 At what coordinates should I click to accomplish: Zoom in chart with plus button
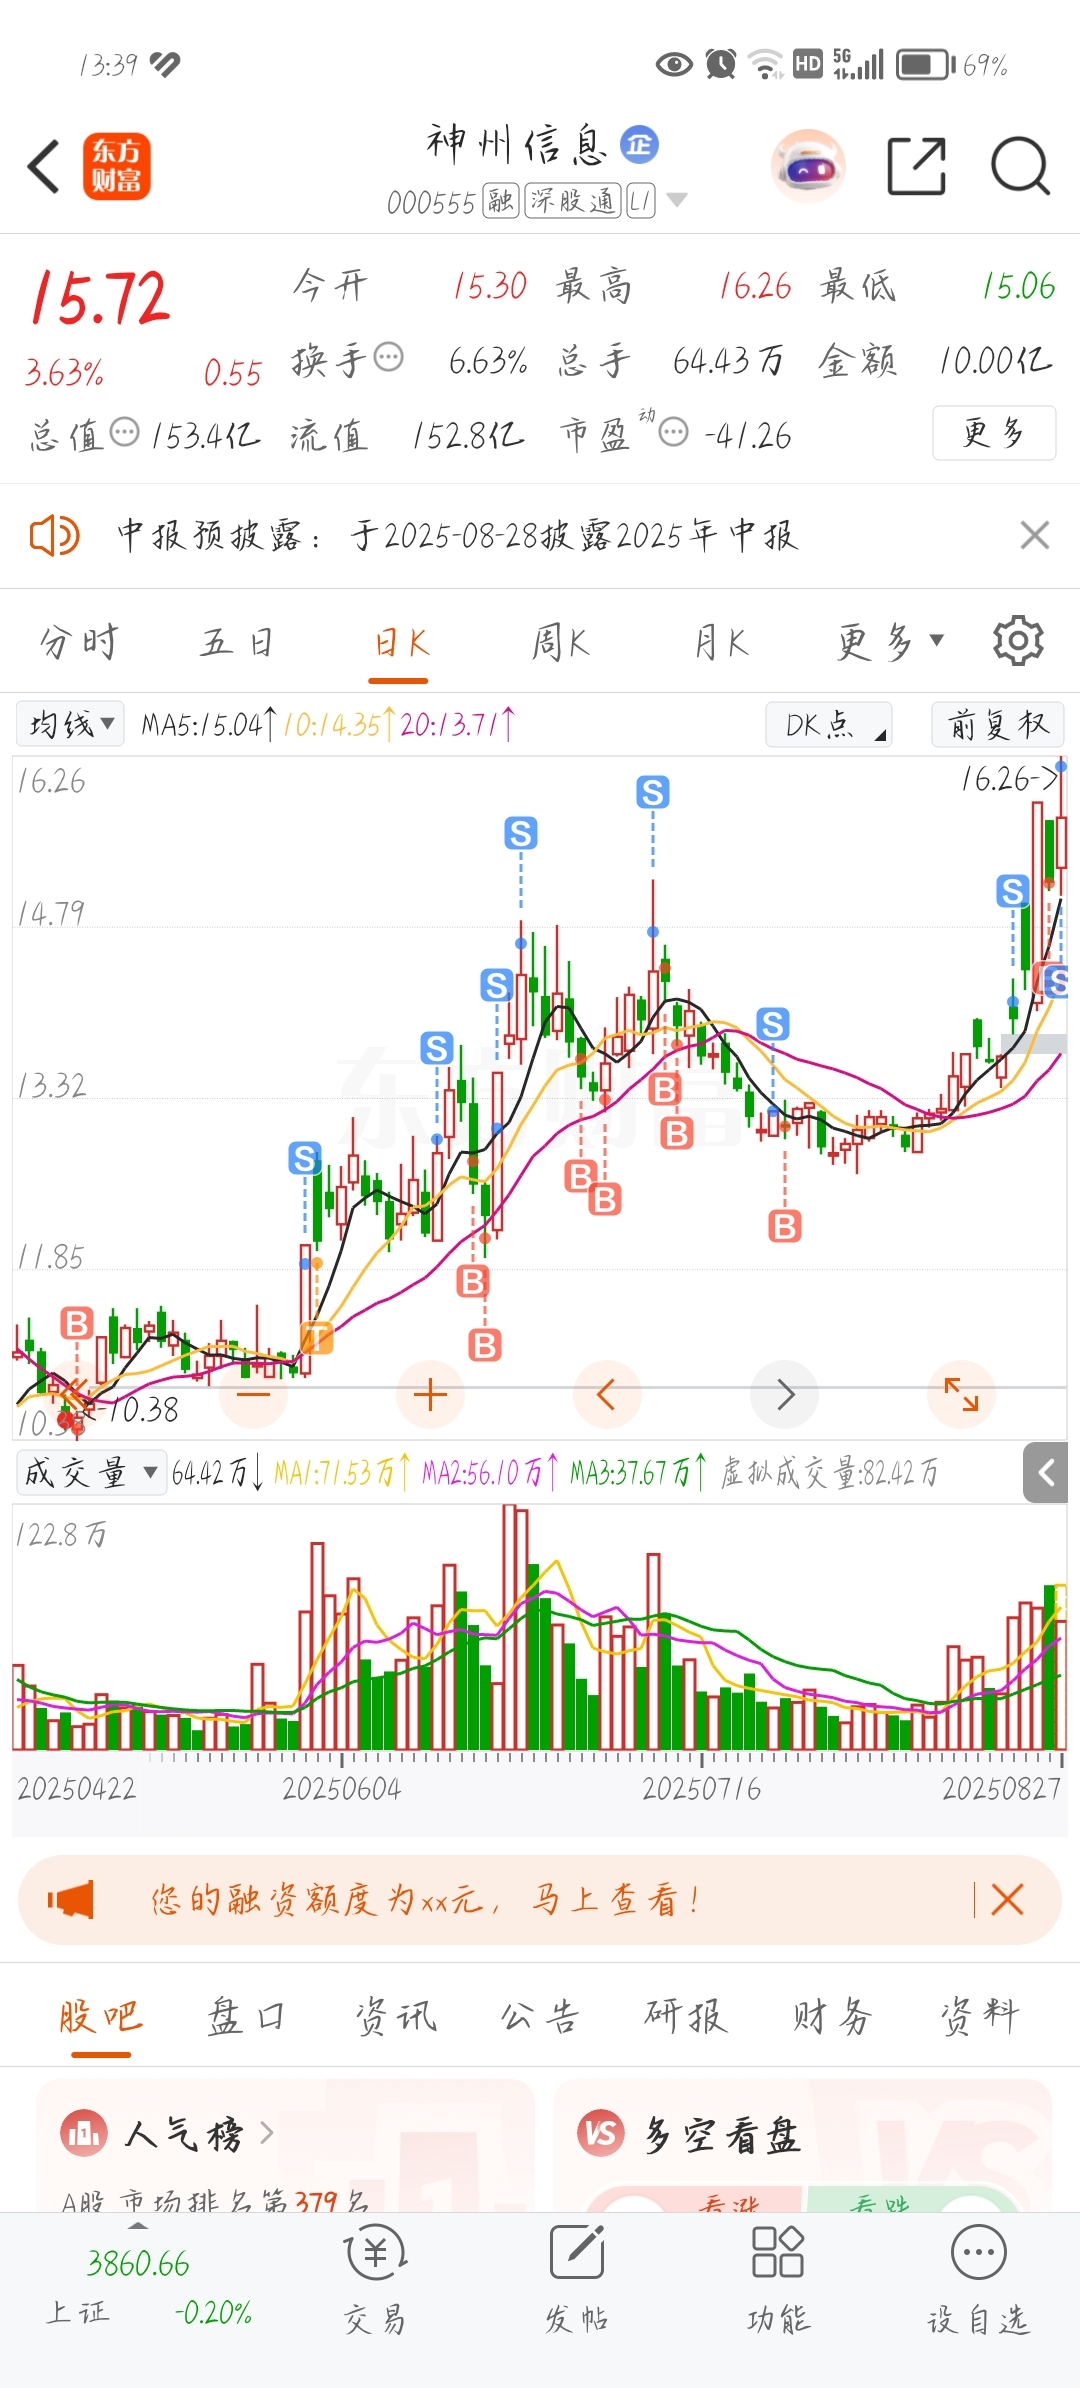click(x=430, y=1394)
